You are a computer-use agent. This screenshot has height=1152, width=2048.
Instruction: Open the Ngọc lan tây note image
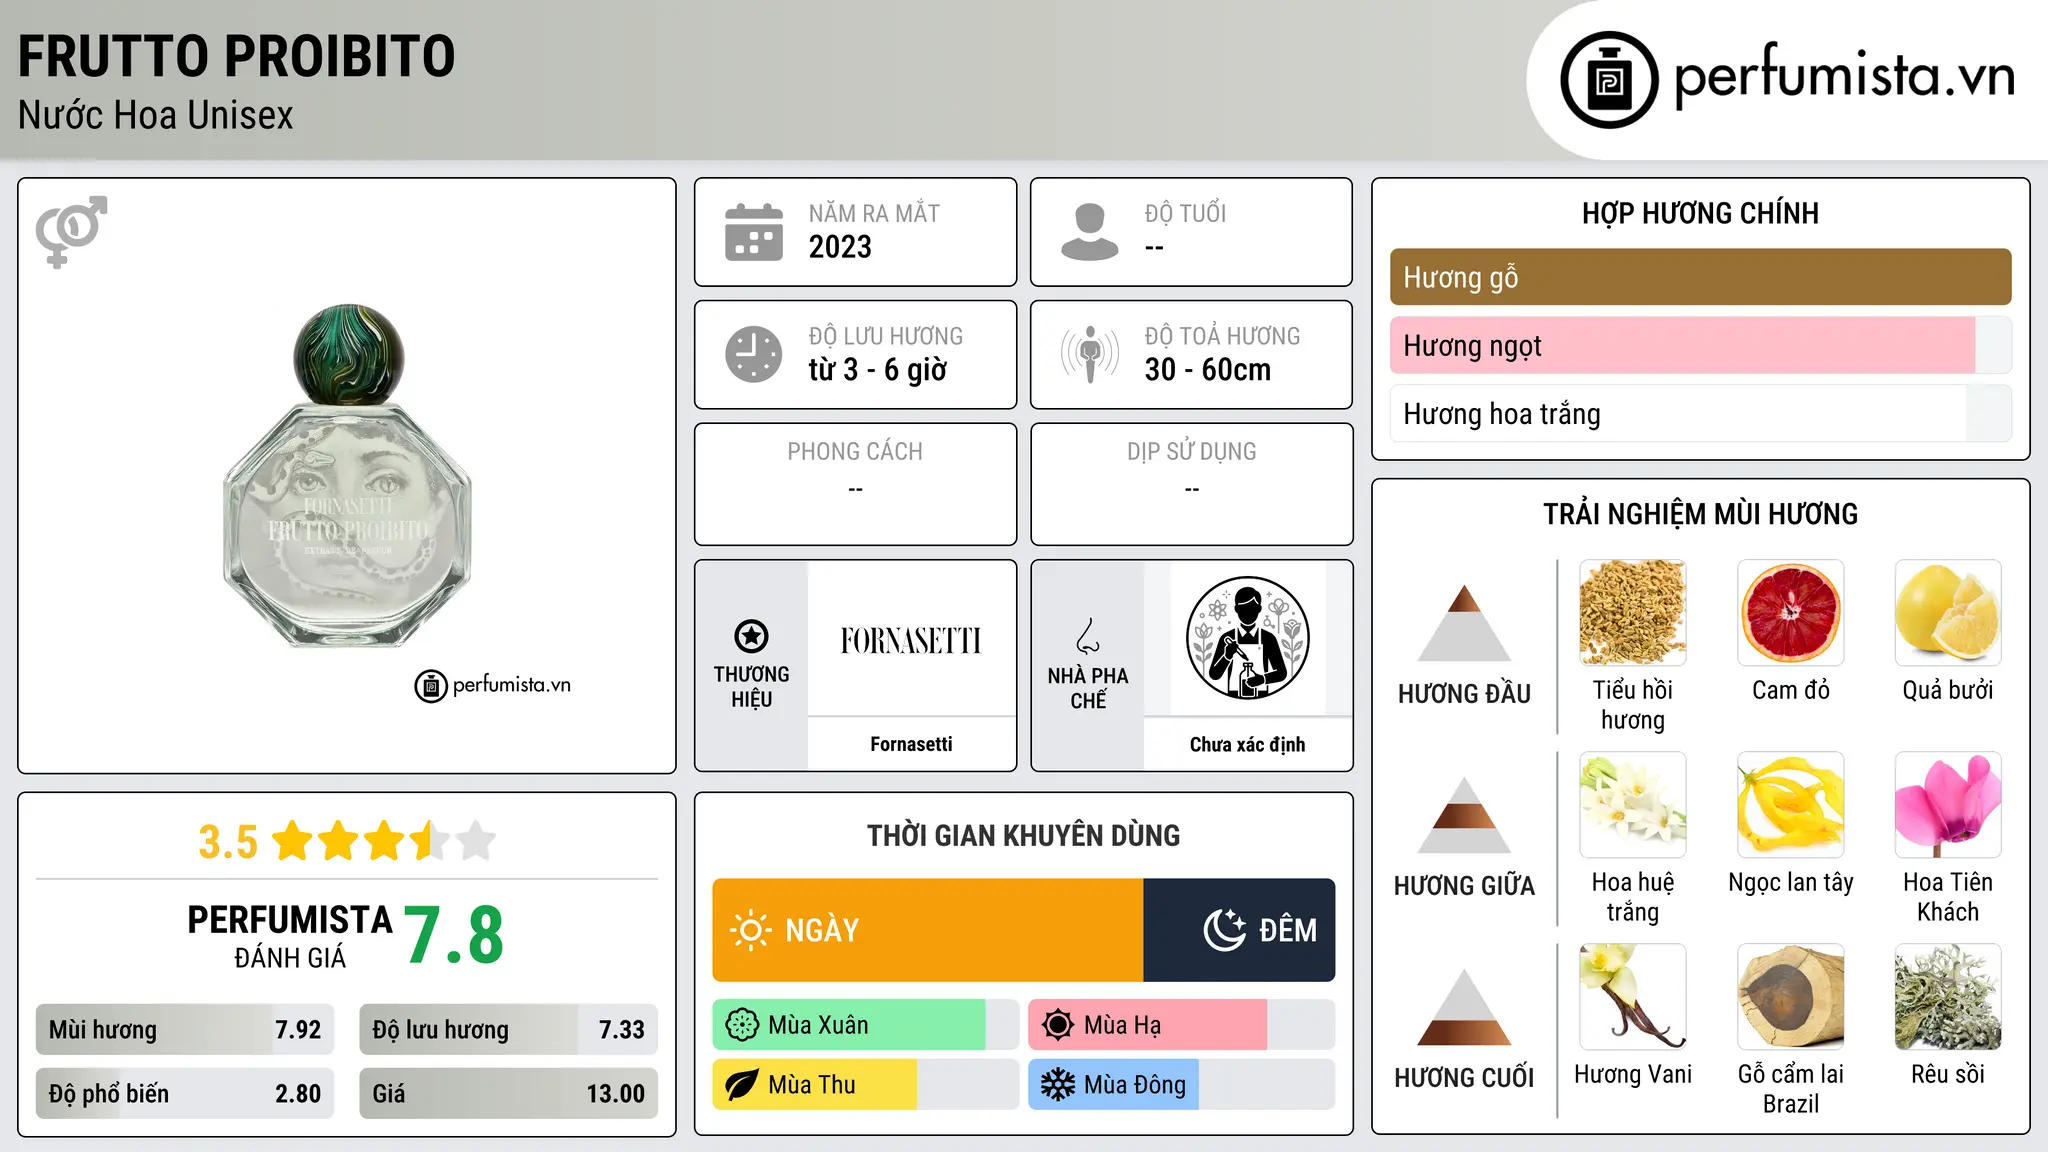[1791, 805]
